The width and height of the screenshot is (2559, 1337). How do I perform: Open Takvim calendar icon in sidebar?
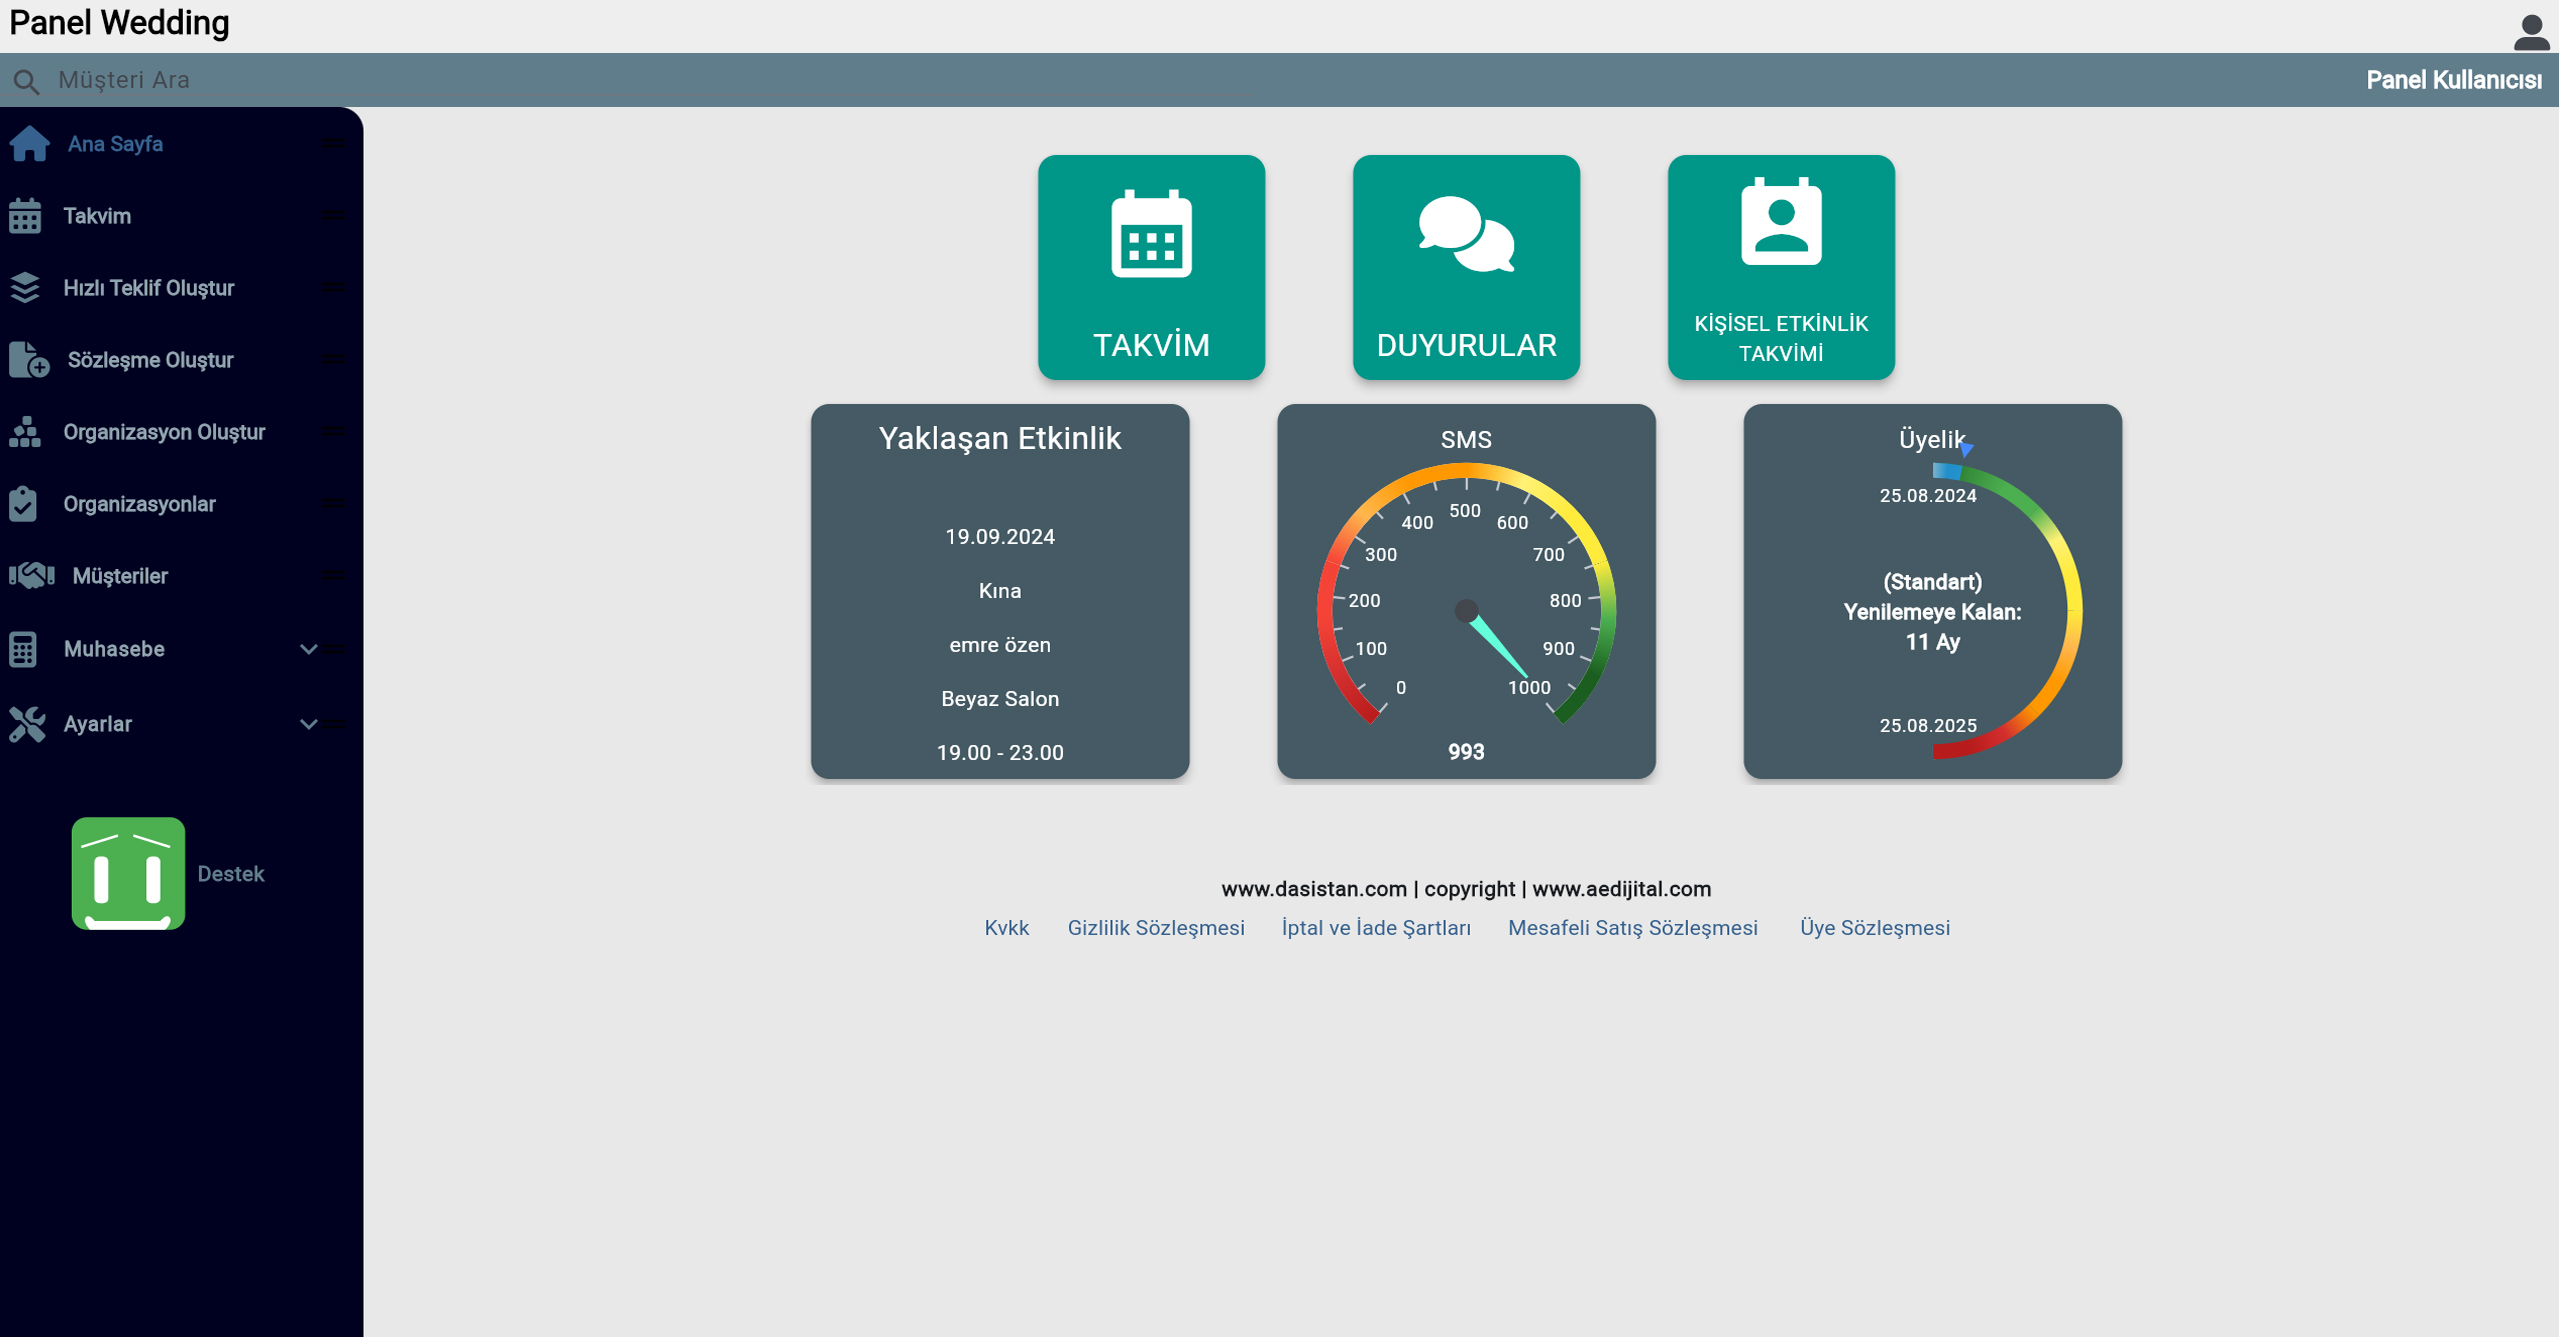(25, 216)
